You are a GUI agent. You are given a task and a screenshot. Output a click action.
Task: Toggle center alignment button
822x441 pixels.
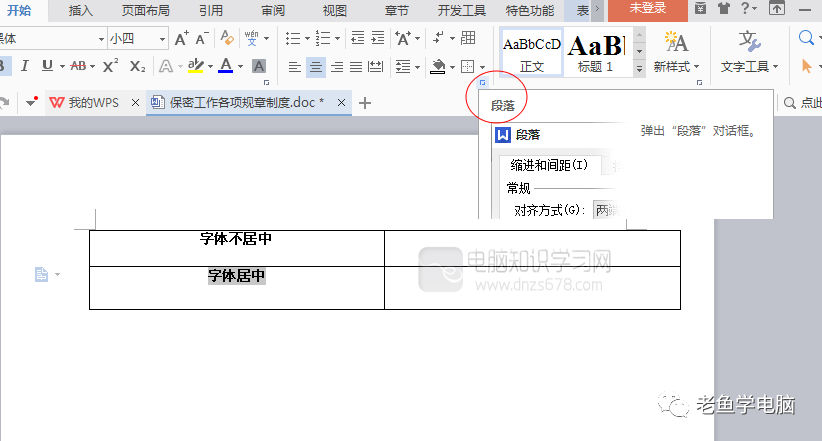click(x=315, y=67)
